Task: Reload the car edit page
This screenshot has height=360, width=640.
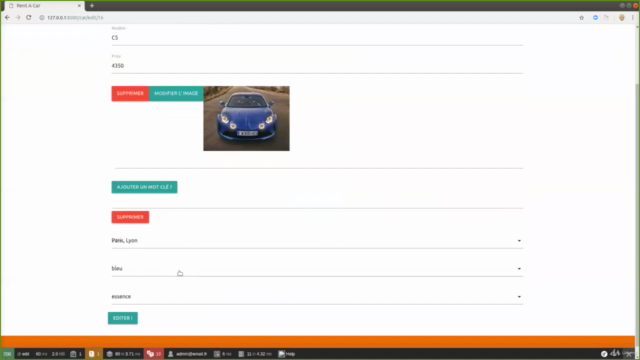Action: (x=29, y=18)
